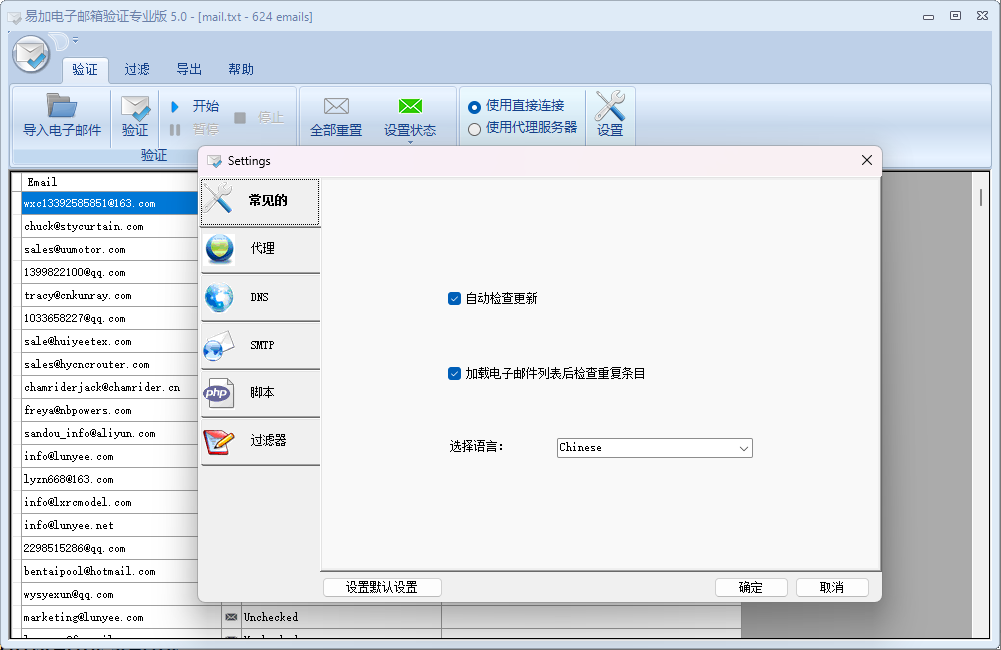
Task: Click the 开始 play arrow icon
Action: pyautogui.click(x=175, y=107)
